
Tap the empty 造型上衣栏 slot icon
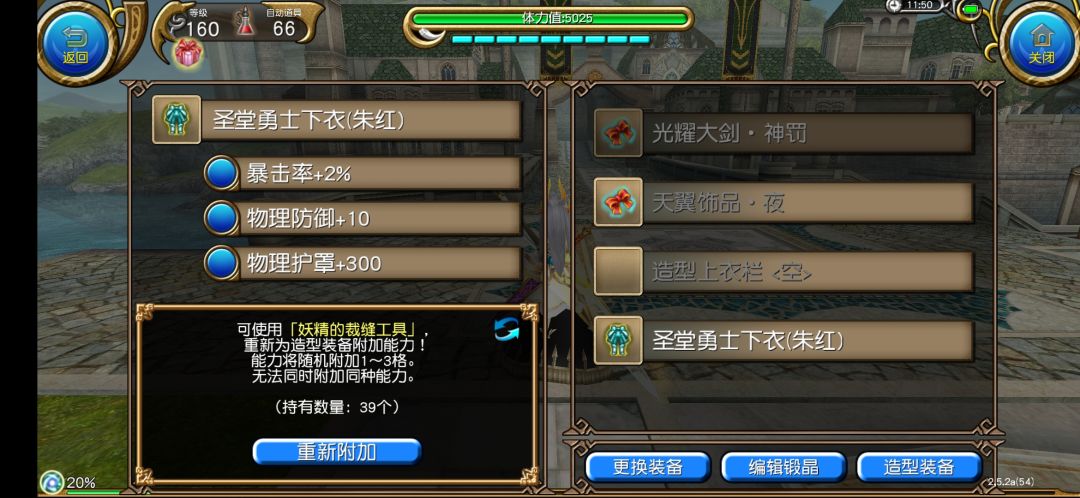click(x=618, y=271)
